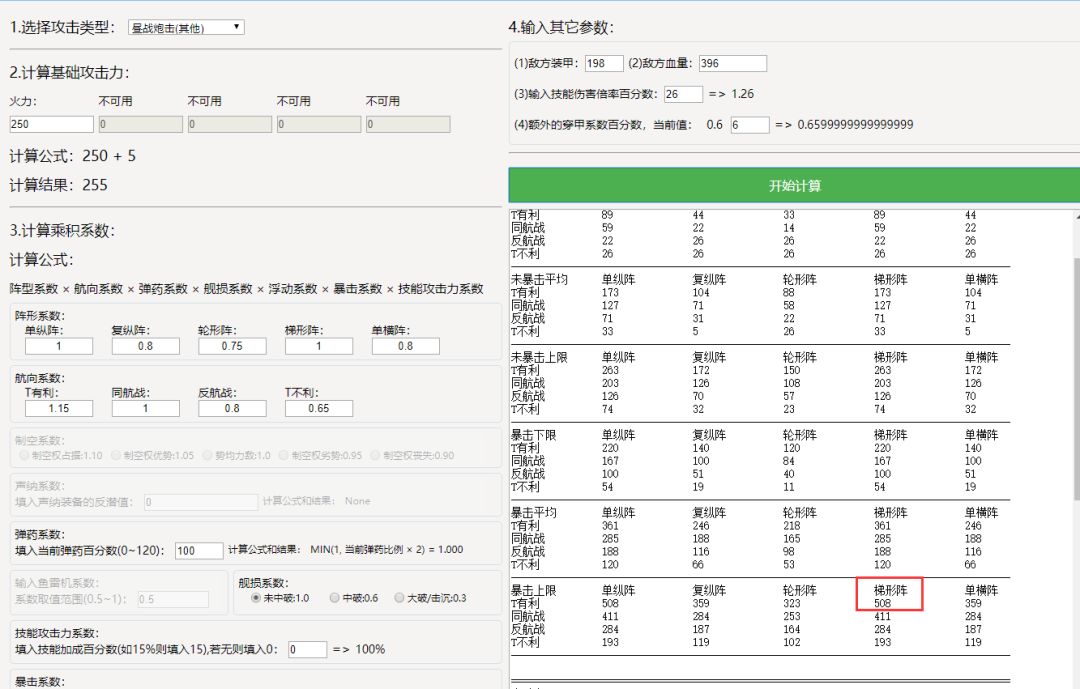Select the 大破/击沉:0.3 ship damage radio
This screenshot has width=1080, height=689.
(x=399, y=598)
